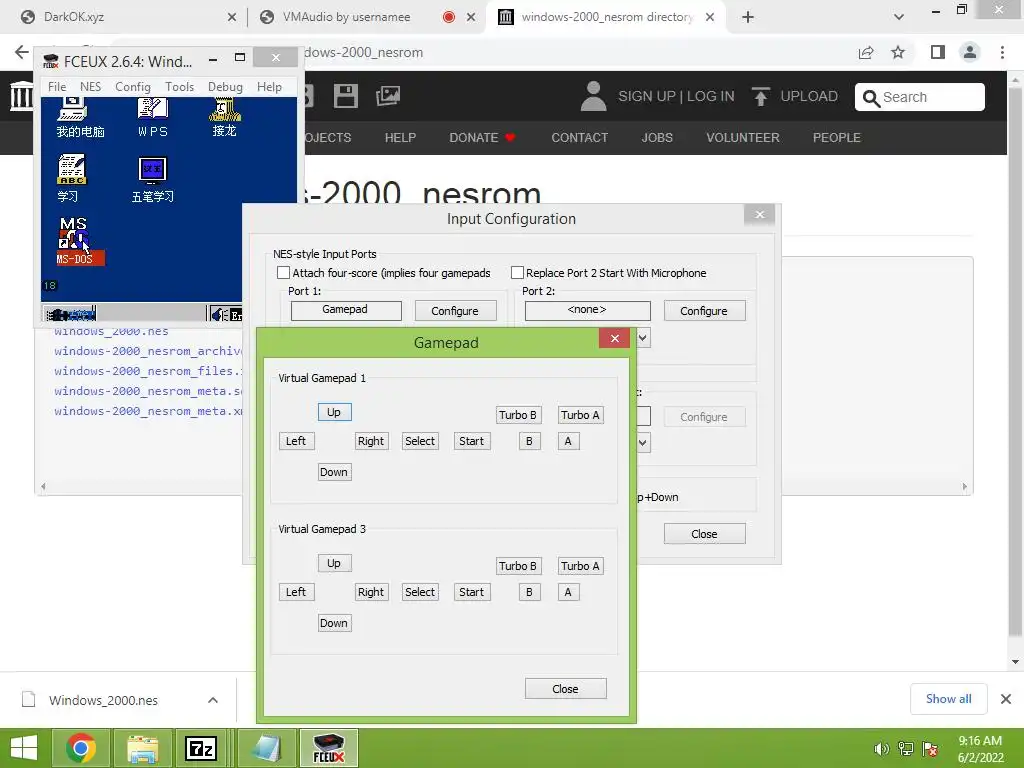This screenshot has width=1024, height=768.
Task: Open a new browser tab
Action: pos(748,17)
